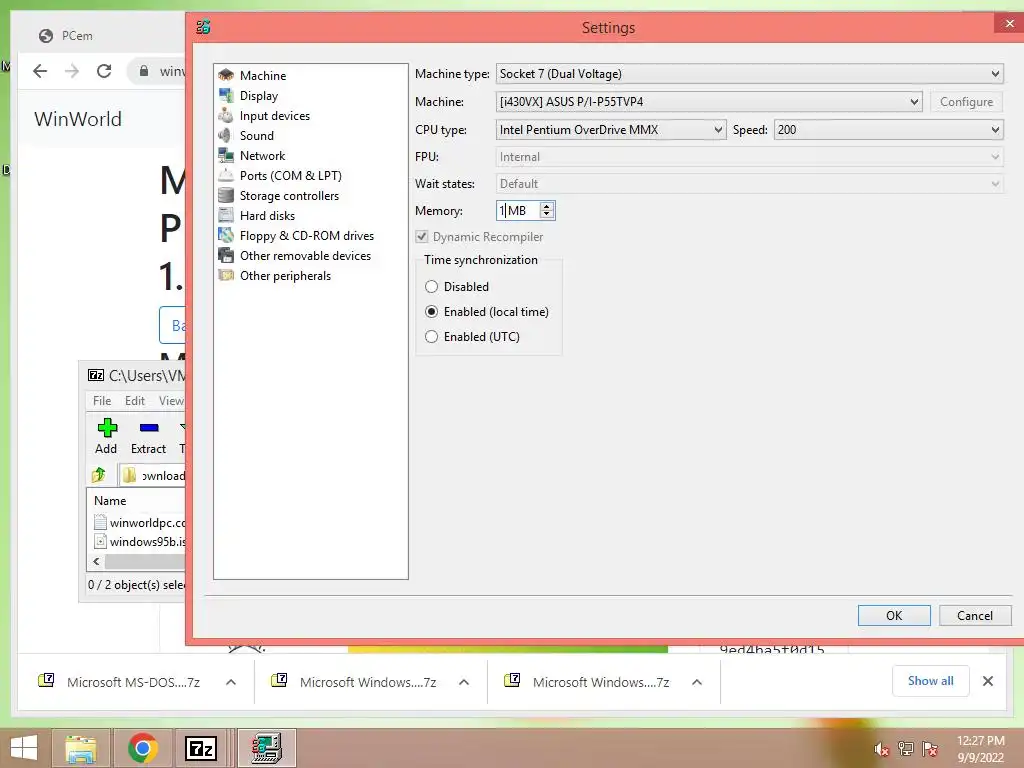Click OK to confirm settings
This screenshot has height=768, width=1024.
pyautogui.click(x=894, y=616)
